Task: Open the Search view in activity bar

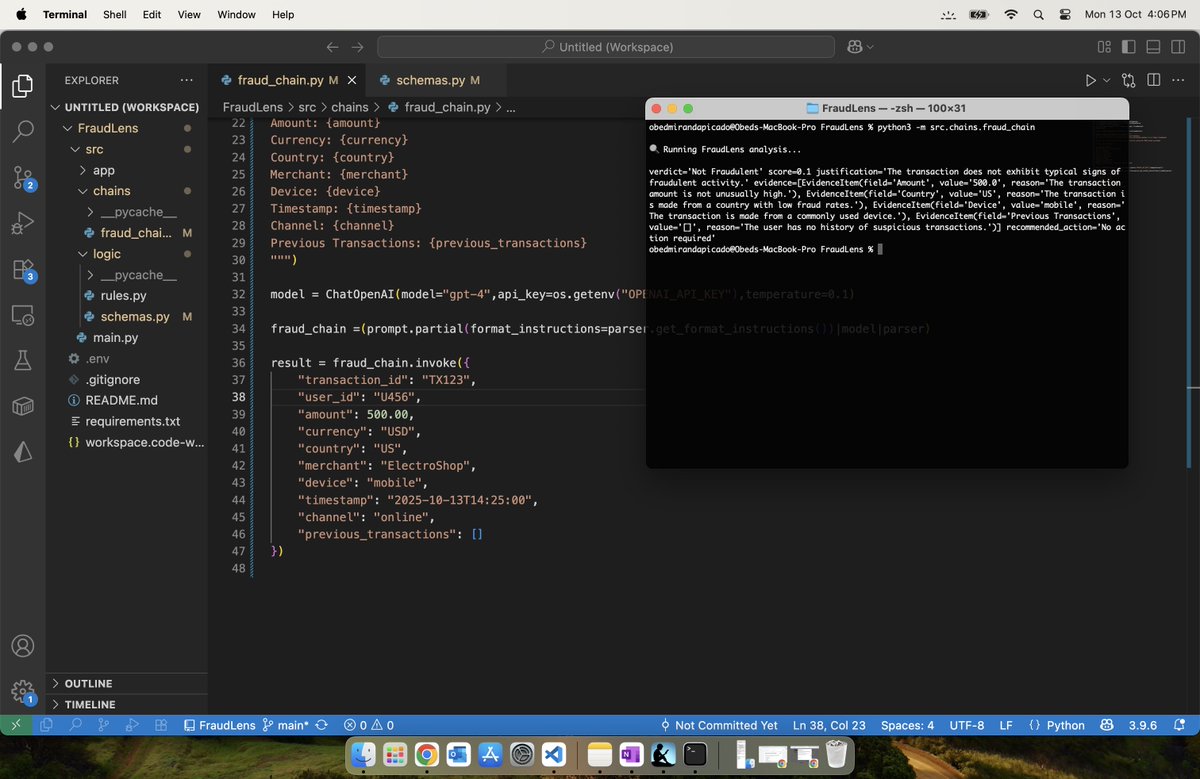Action: point(22,131)
